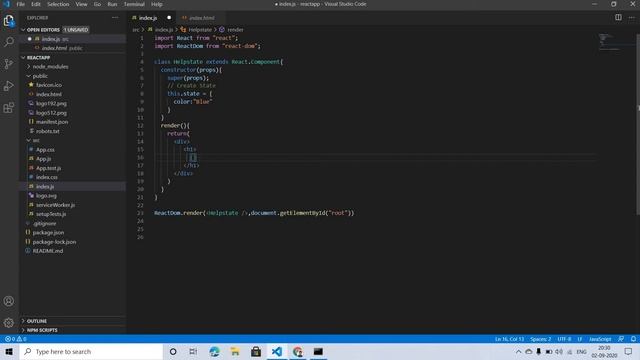This screenshot has width=640, height=360.
Task: Click the errors and warnings status indicator
Action: [x=16, y=339]
